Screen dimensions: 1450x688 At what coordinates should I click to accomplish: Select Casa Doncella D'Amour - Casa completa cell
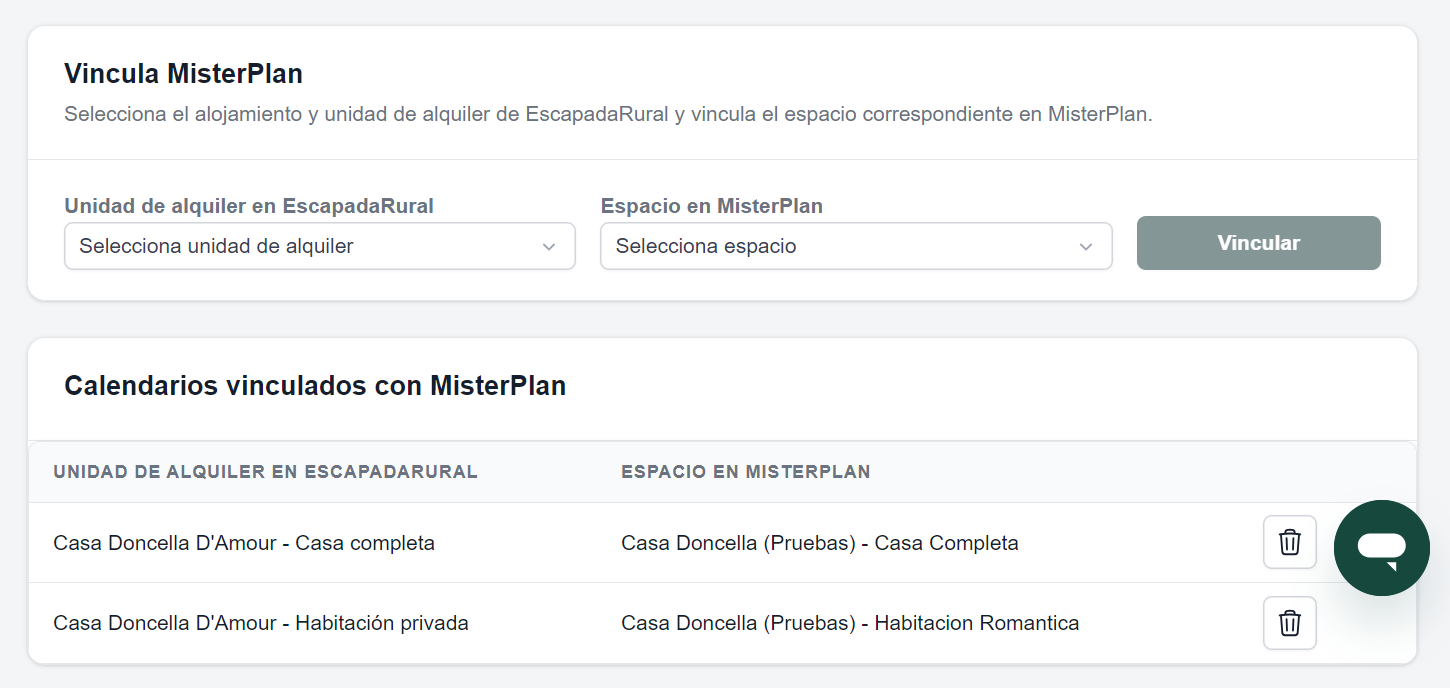[x=244, y=543]
